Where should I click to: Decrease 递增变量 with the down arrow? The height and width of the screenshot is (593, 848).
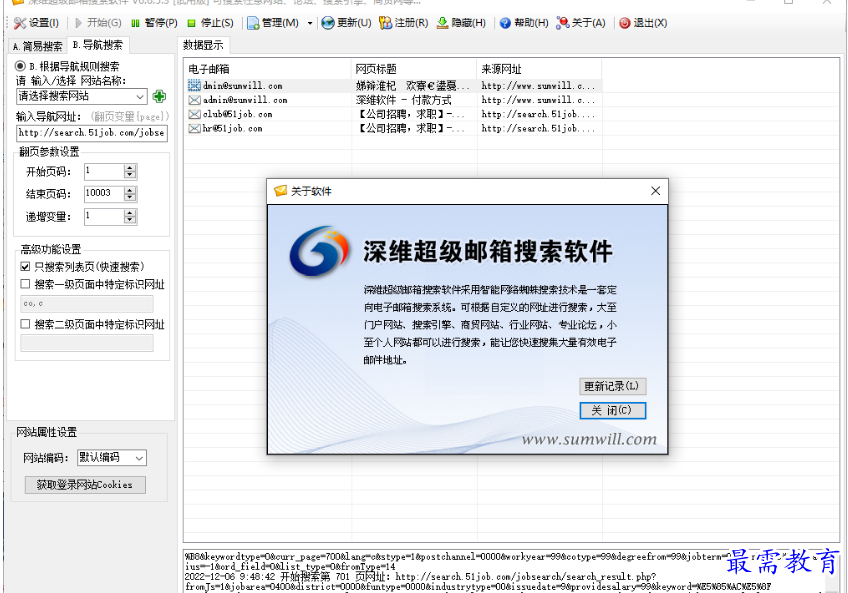[x=130, y=220]
